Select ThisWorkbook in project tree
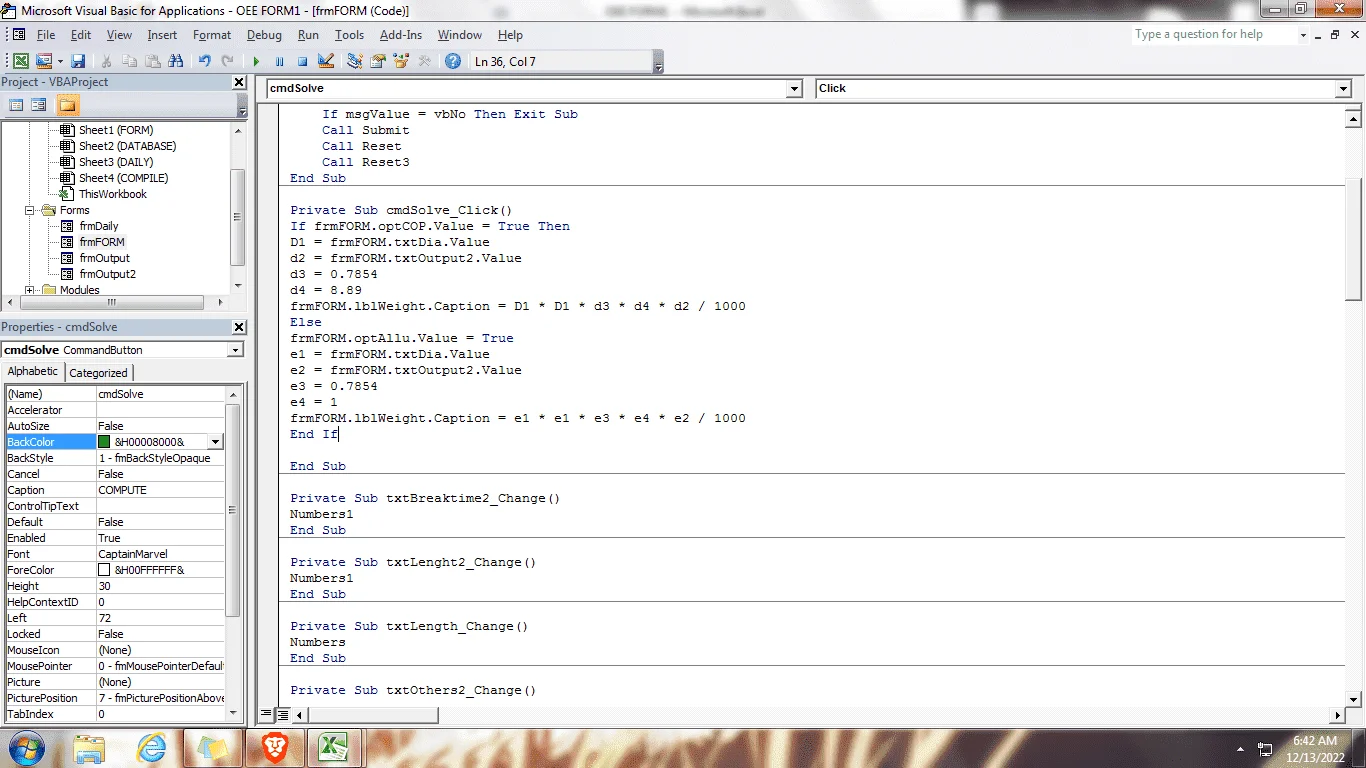 coord(113,194)
